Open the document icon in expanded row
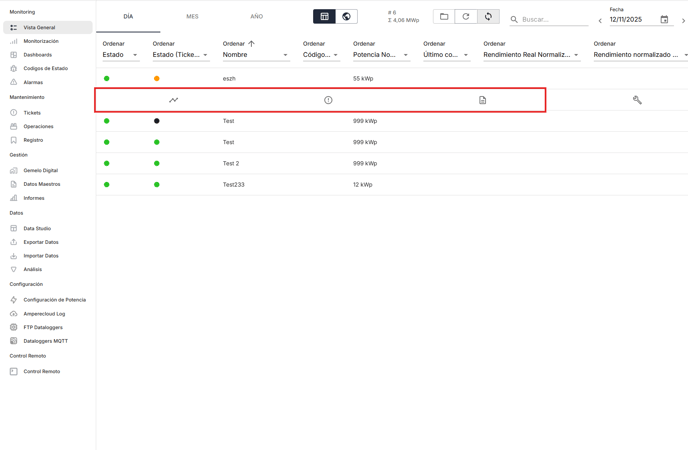688x450 pixels. pyautogui.click(x=482, y=100)
